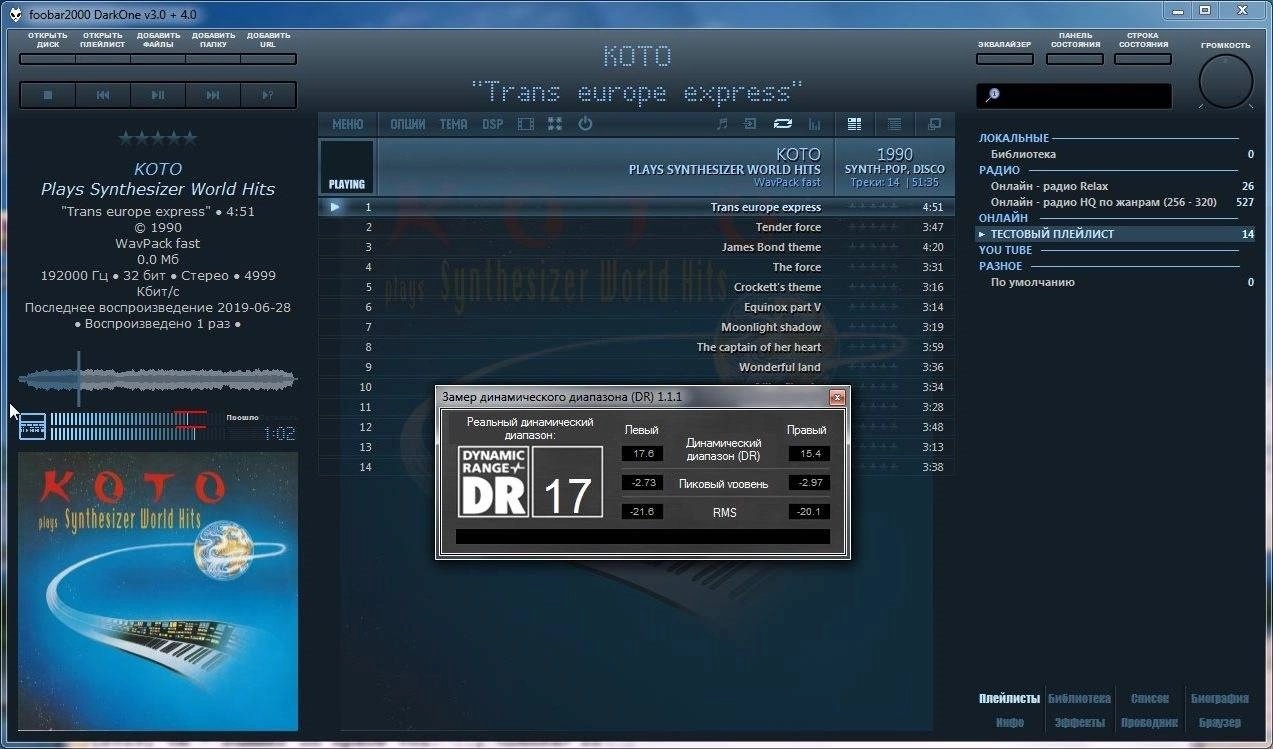This screenshot has height=749, width=1273.
Task: Toggle the СТРОКА СОСТОЯНИЯ button
Action: click(x=1143, y=58)
